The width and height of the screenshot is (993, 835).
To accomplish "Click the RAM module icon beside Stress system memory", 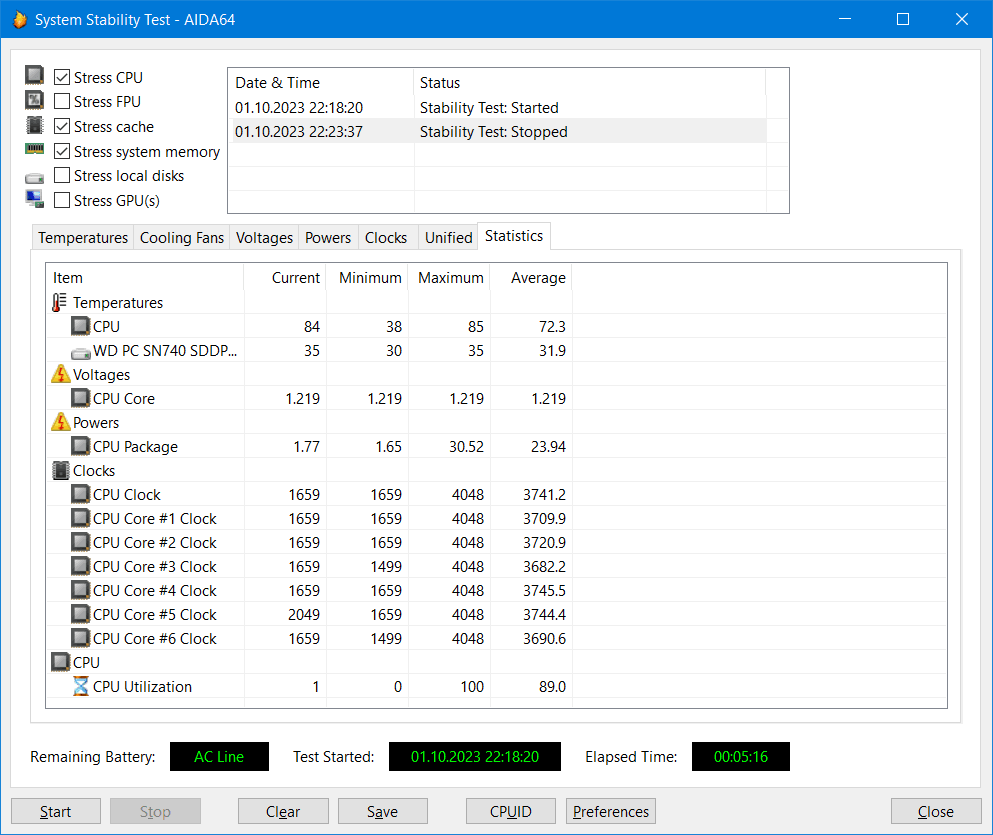I will (34, 149).
